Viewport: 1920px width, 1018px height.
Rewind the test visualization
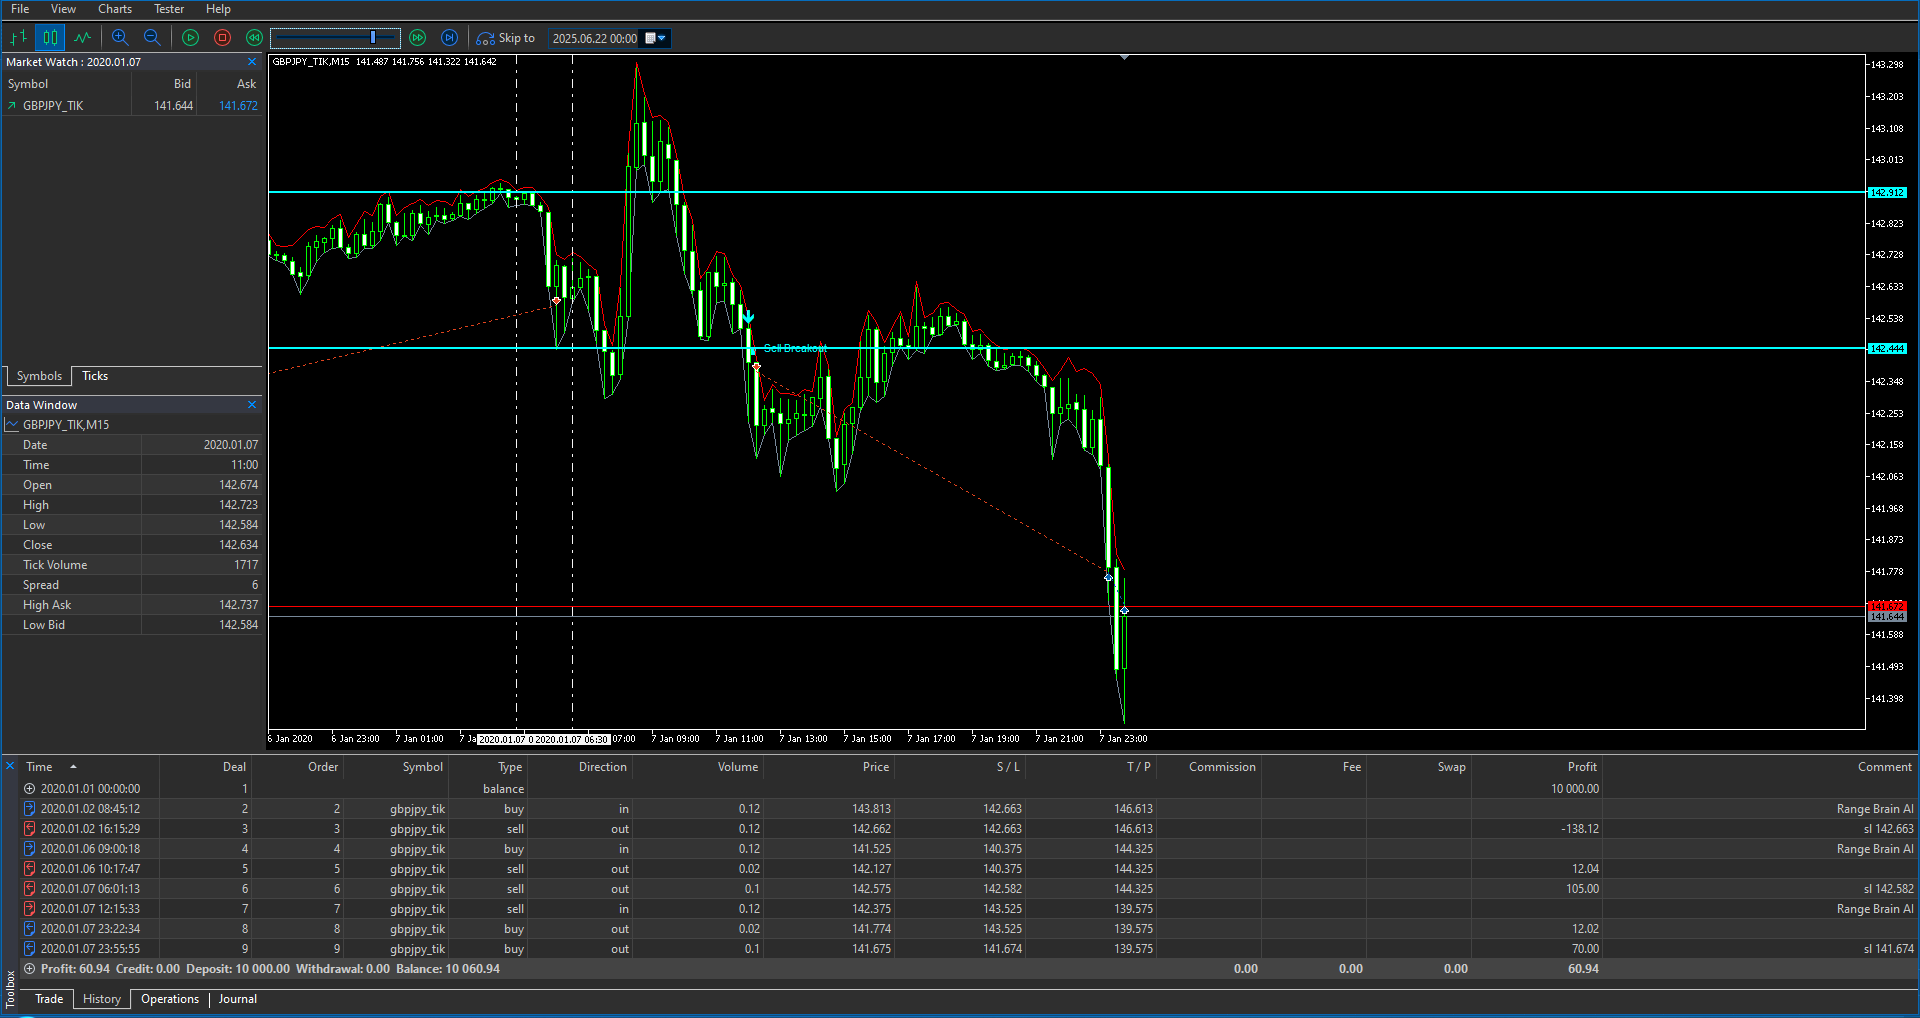(254, 38)
